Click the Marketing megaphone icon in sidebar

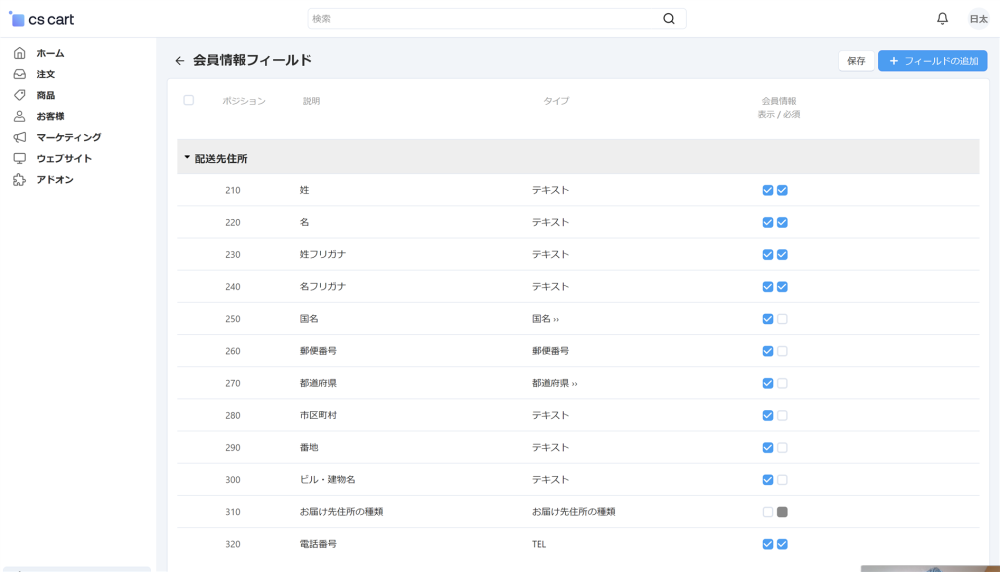[x=19, y=137]
